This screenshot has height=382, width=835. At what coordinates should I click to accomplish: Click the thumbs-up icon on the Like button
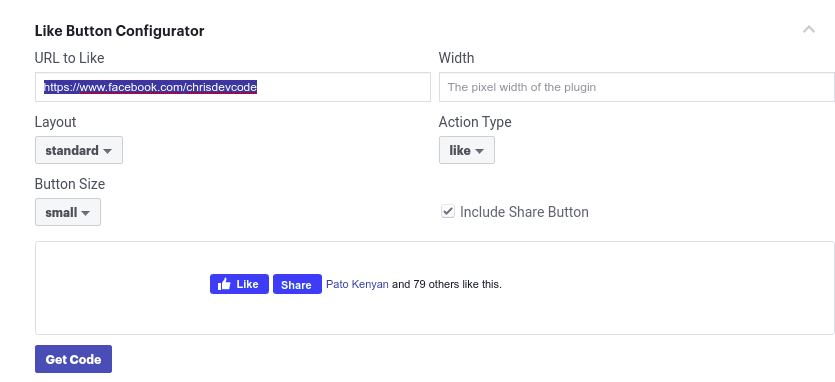coord(224,284)
